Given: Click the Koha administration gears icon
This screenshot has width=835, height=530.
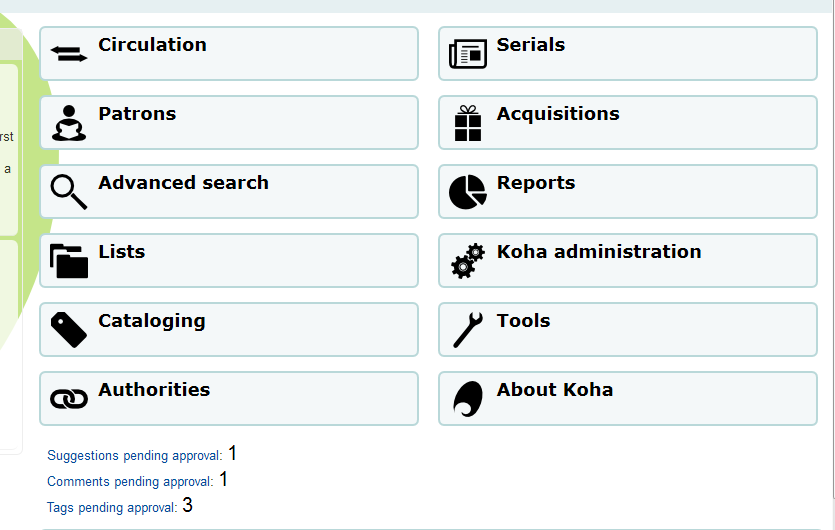Looking at the screenshot, I should [x=468, y=261].
